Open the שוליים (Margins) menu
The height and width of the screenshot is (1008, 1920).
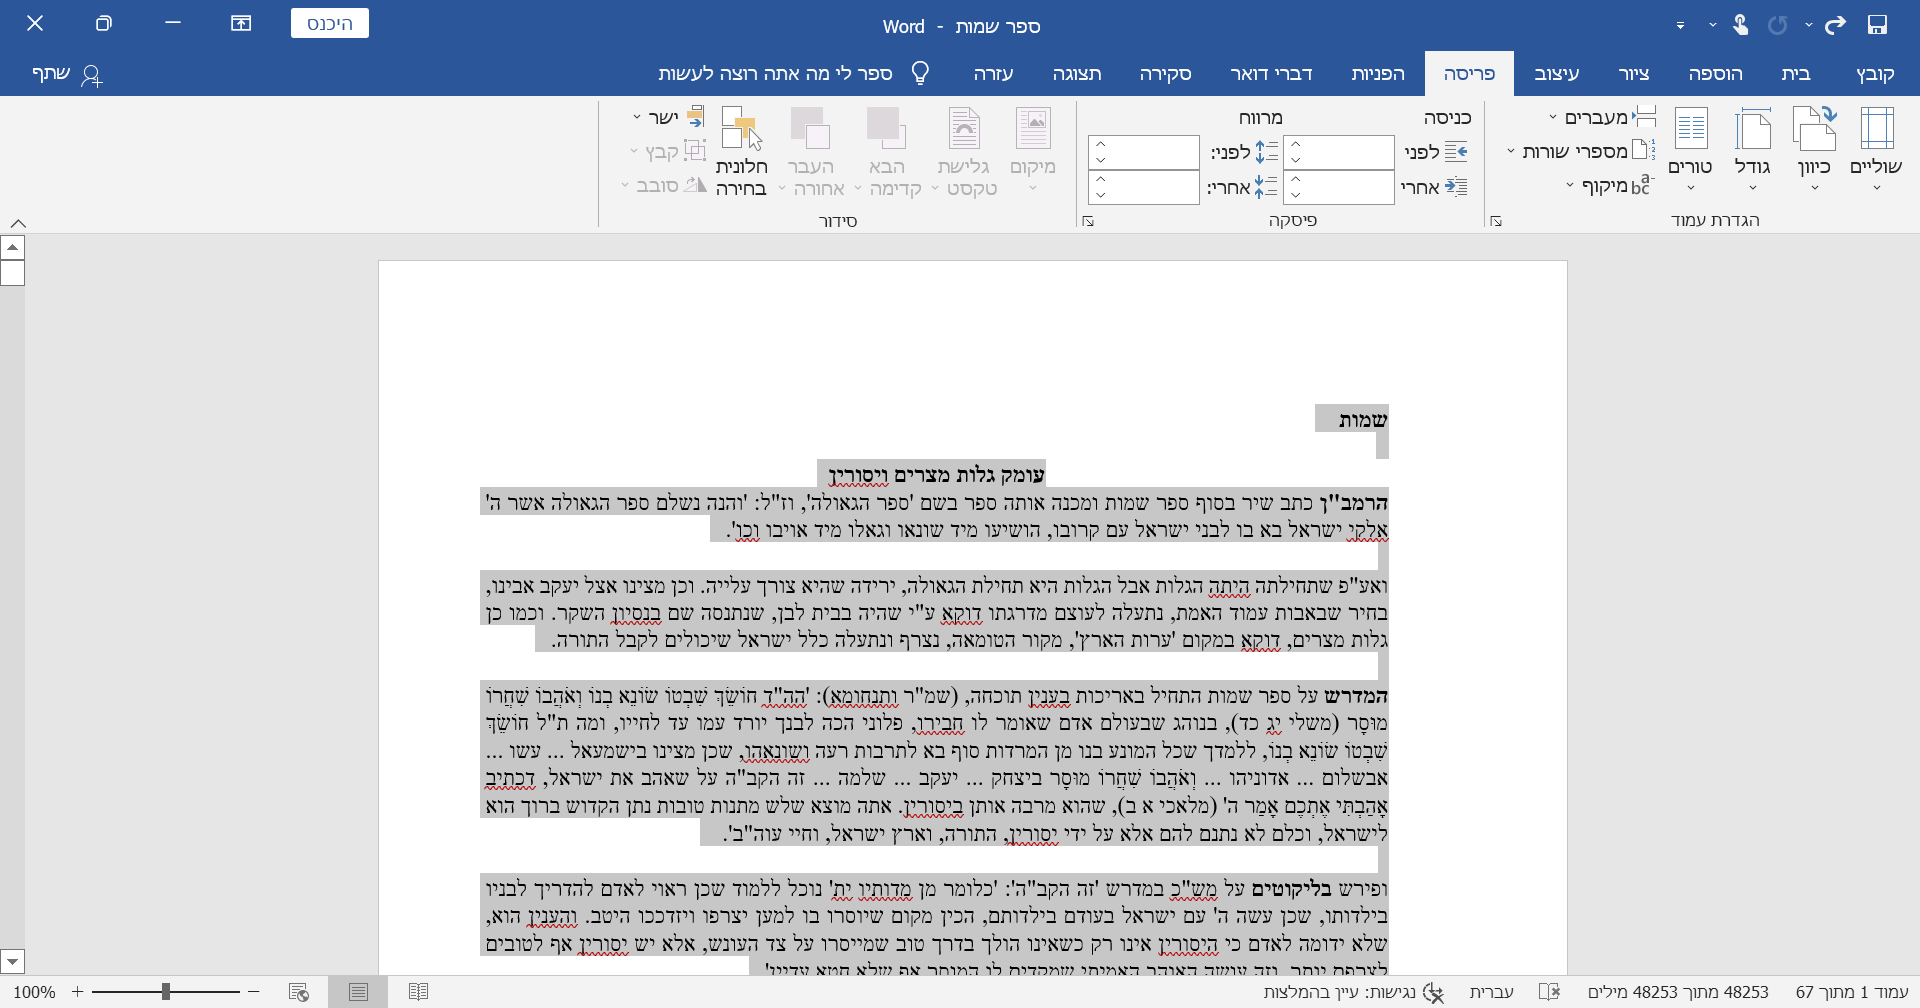click(x=1876, y=150)
